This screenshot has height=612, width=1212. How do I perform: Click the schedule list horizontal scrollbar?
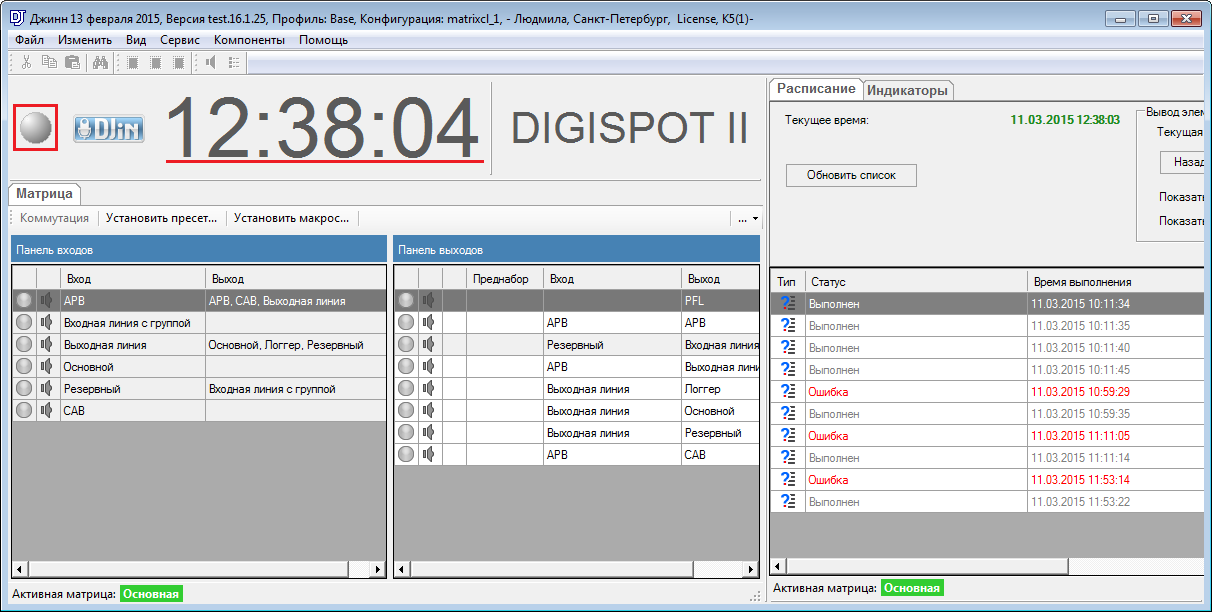coord(988,566)
